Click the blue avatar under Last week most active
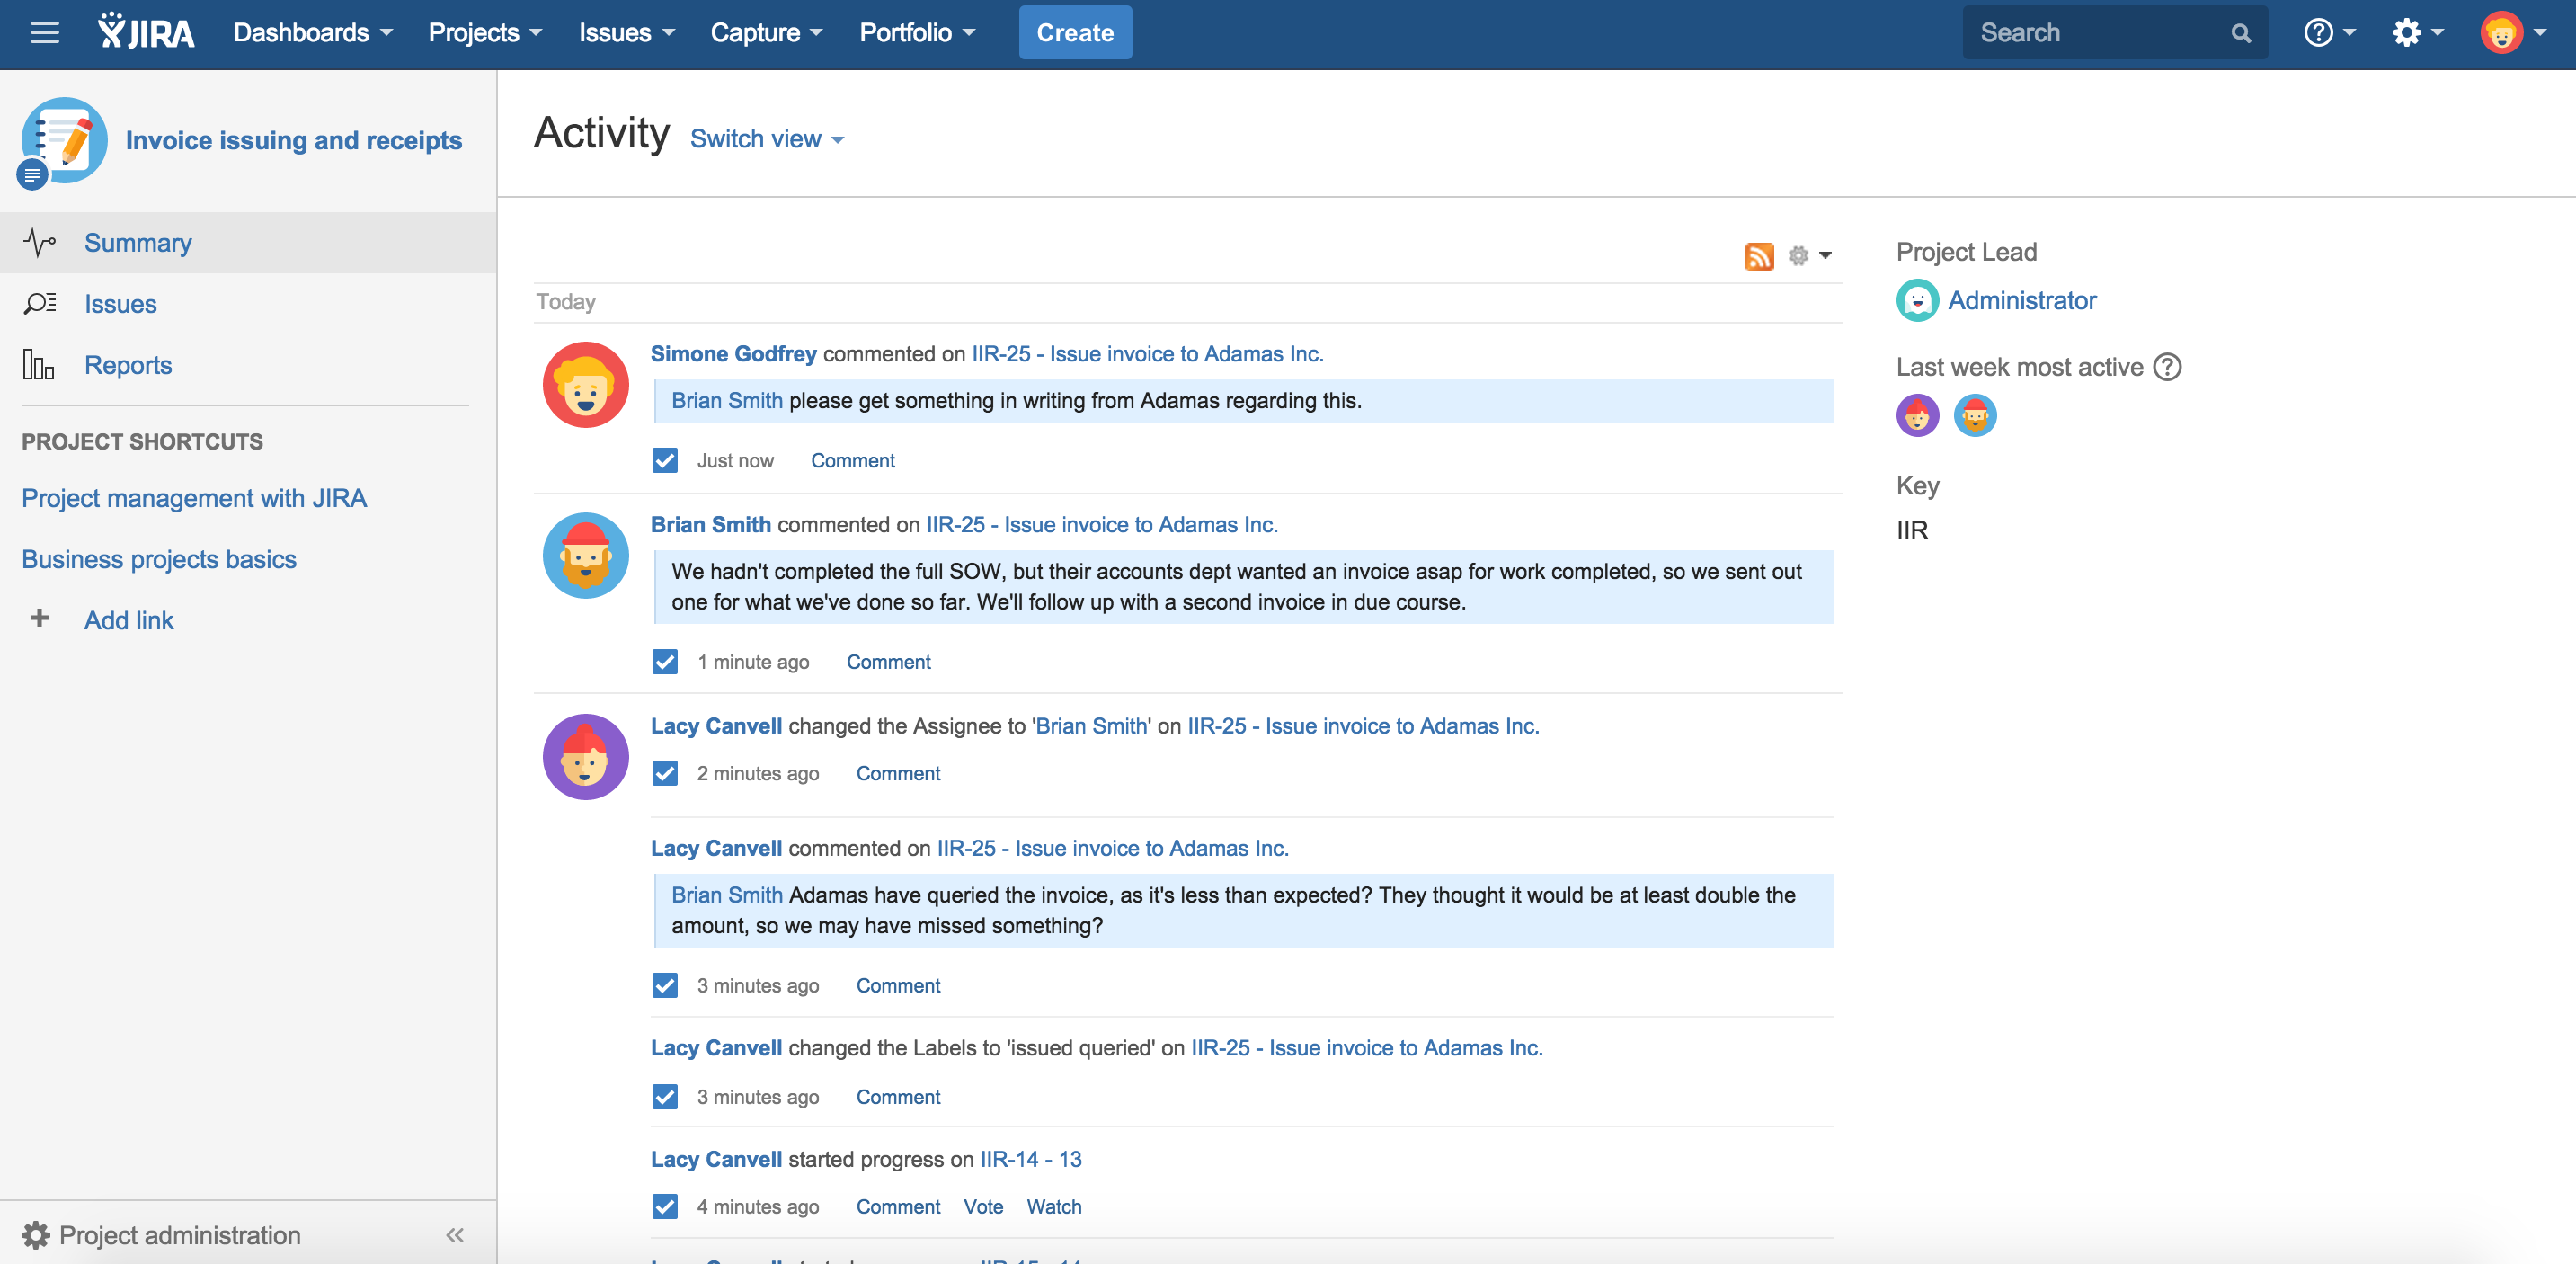The width and height of the screenshot is (2576, 1264). pyautogui.click(x=1975, y=415)
